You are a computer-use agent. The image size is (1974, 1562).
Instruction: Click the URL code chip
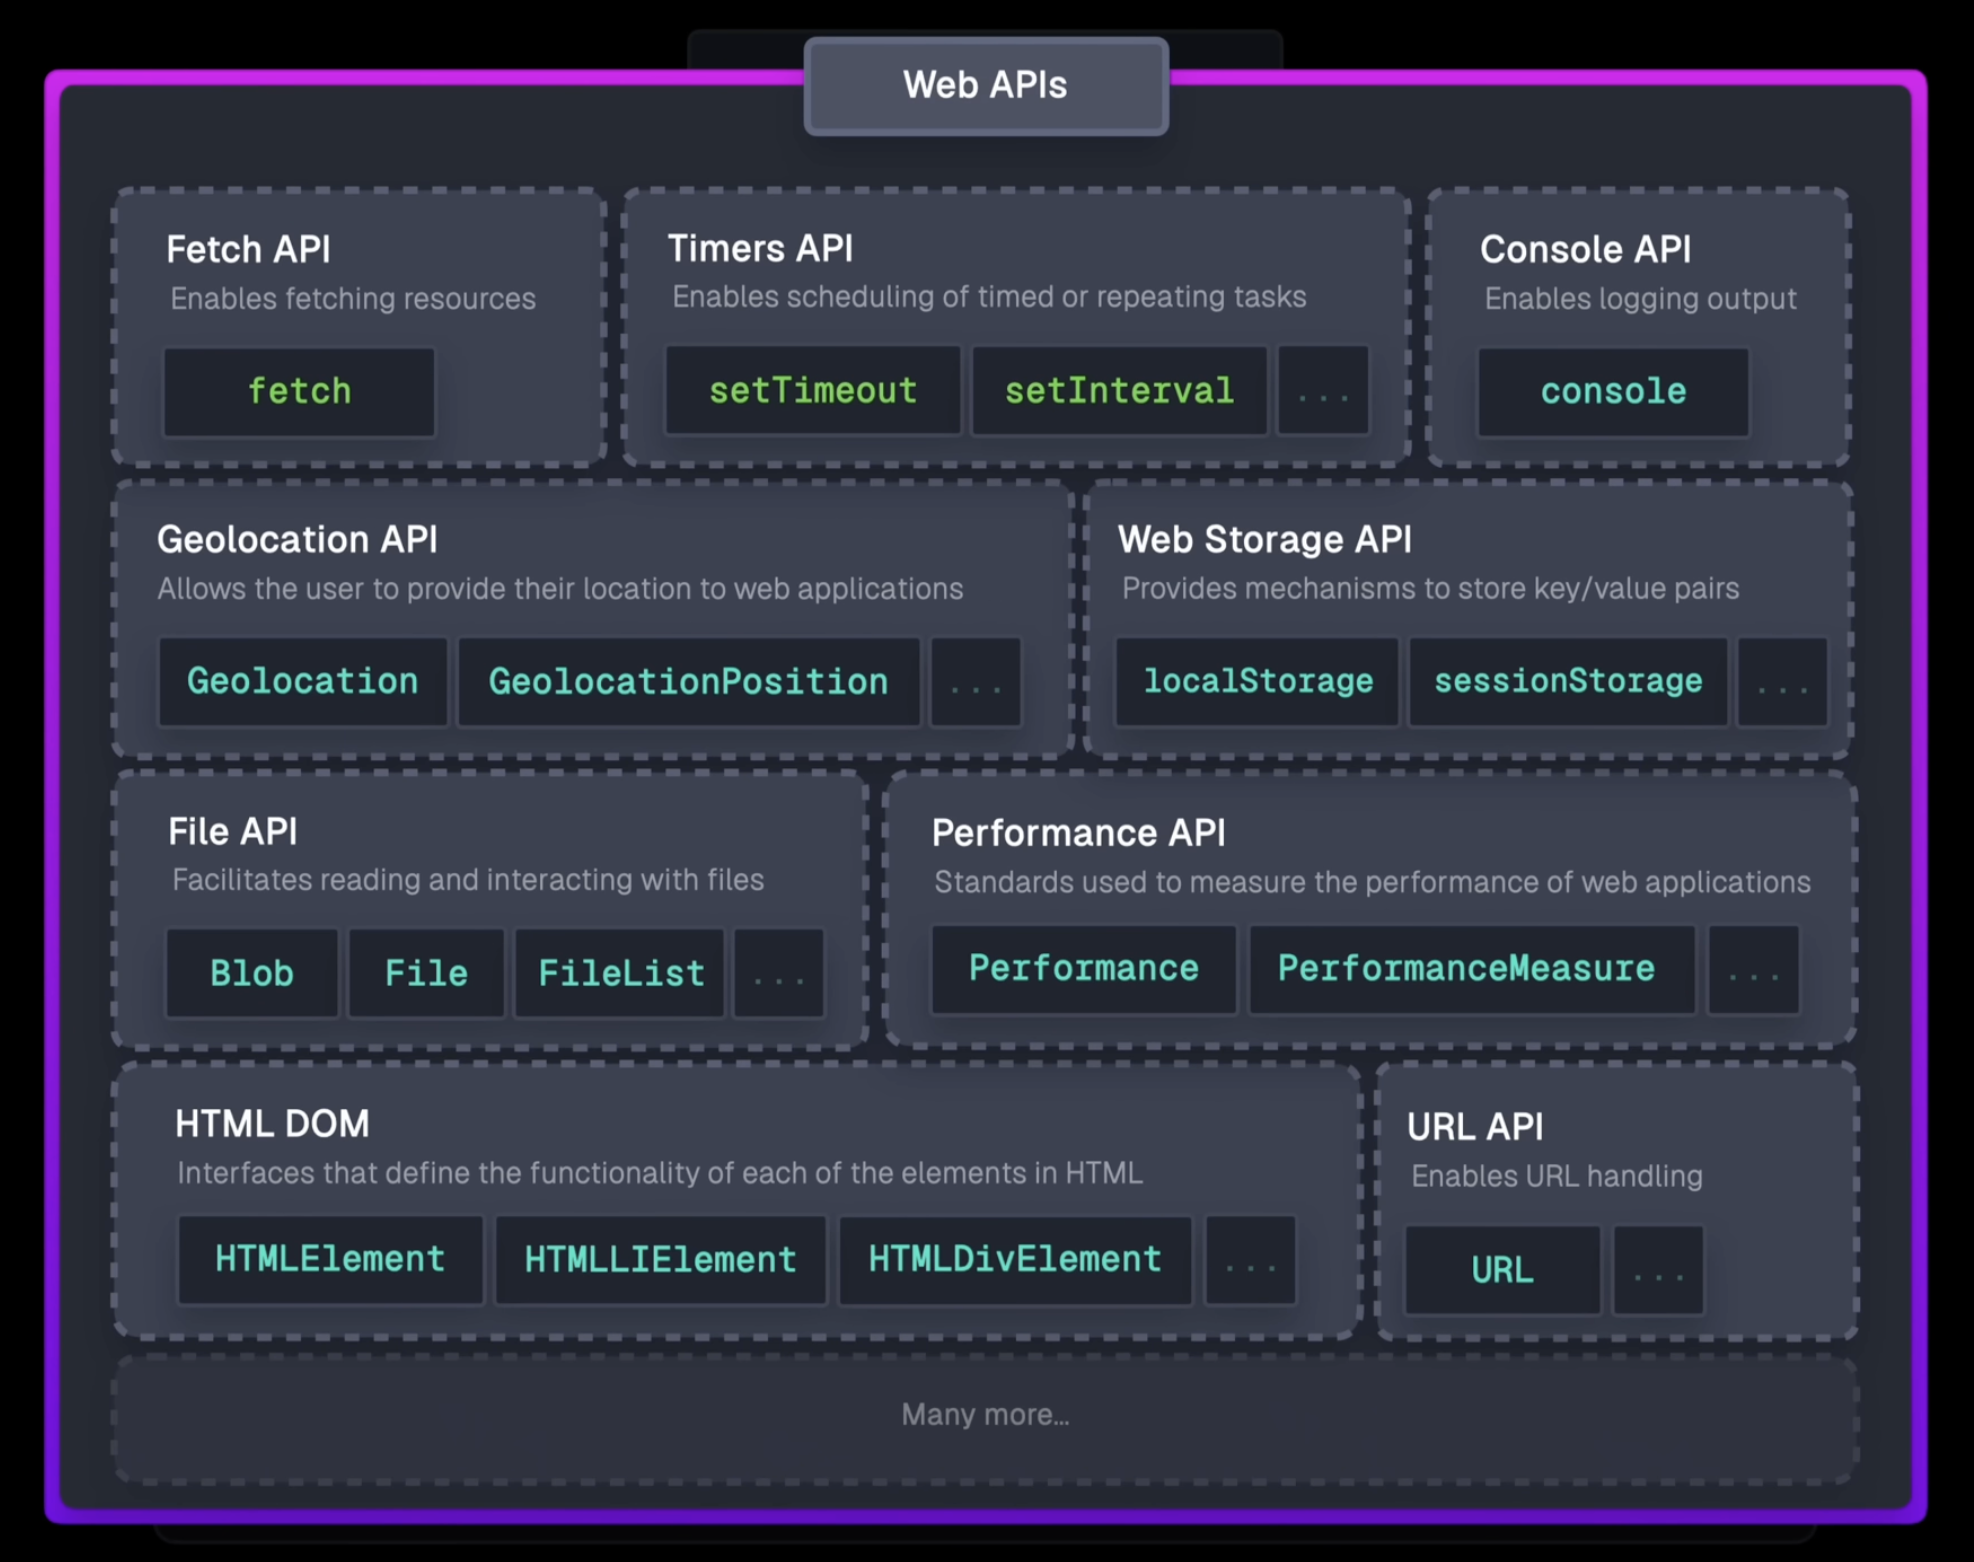coord(1501,1269)
